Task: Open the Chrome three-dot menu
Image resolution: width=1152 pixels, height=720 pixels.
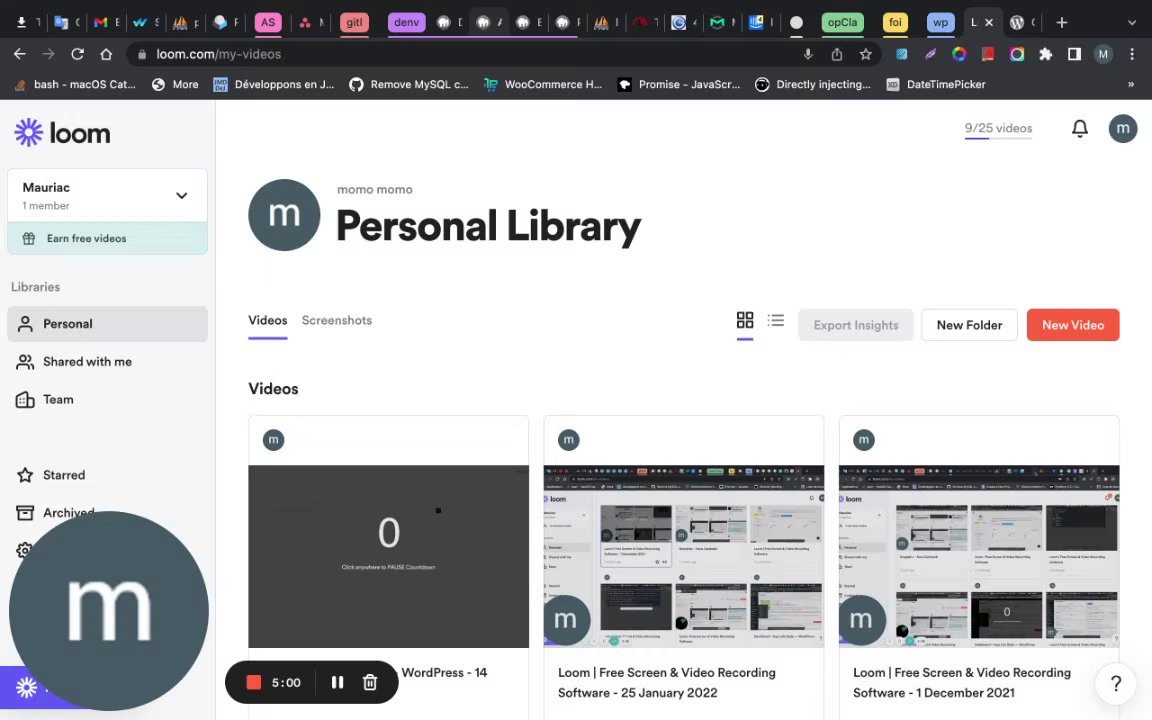Action: [1132, 54]
